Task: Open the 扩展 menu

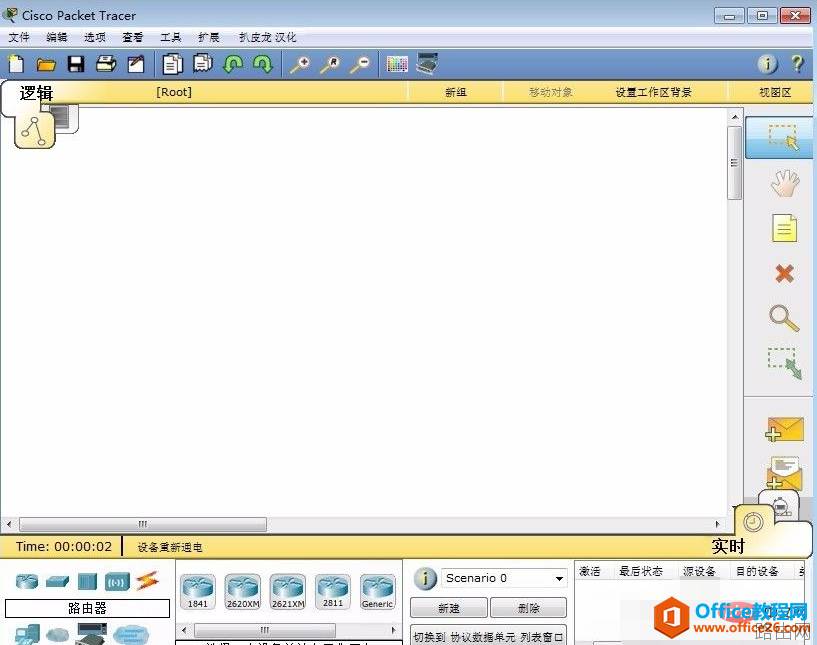Action: click(209, 37)
